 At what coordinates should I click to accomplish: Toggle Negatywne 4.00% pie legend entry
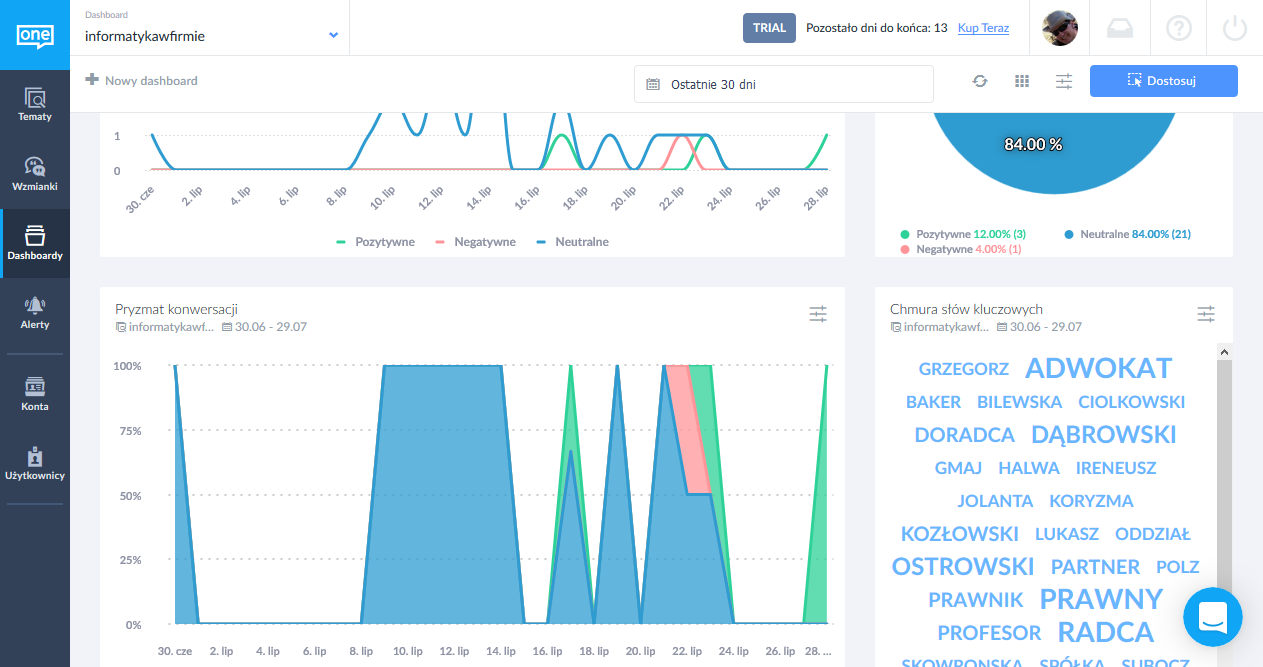tap(961, 249)
